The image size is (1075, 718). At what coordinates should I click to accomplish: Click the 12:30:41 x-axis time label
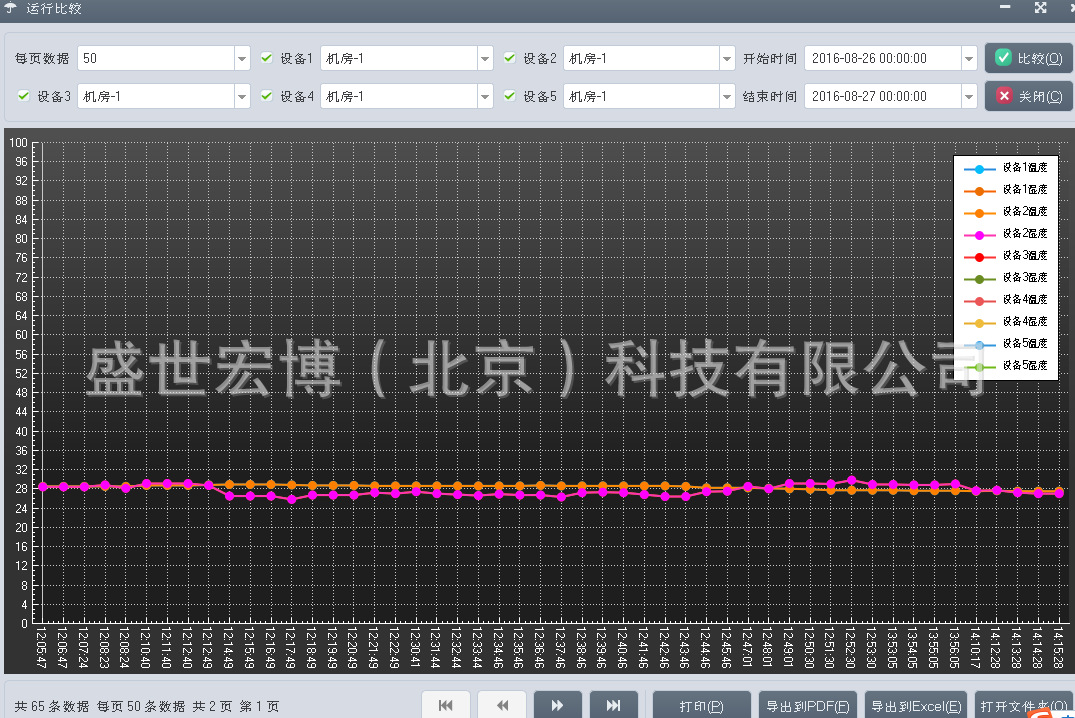(415, 647)
